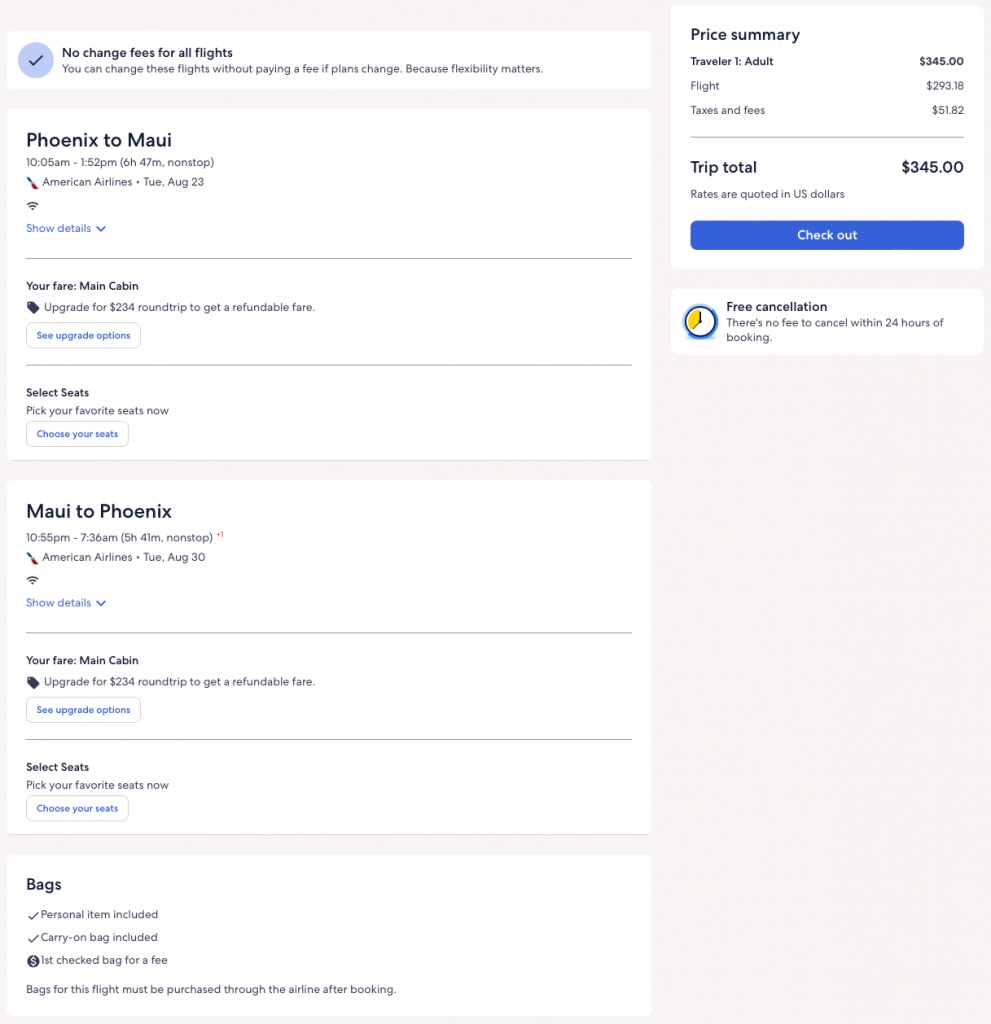Open See upgrade options for Maui to Phoenix
Viewport: 991px width, 1024px height.
(x=83, y=710)
